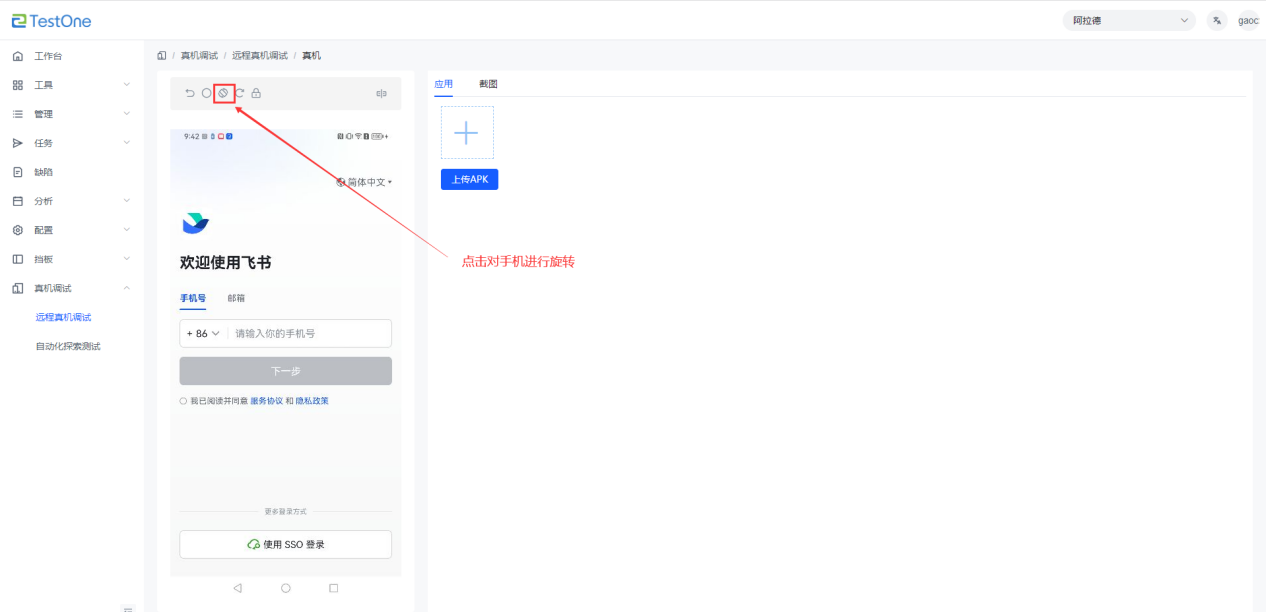Click the split layout icon in device toolbar
1266x612 pixels.
[381, 93]
